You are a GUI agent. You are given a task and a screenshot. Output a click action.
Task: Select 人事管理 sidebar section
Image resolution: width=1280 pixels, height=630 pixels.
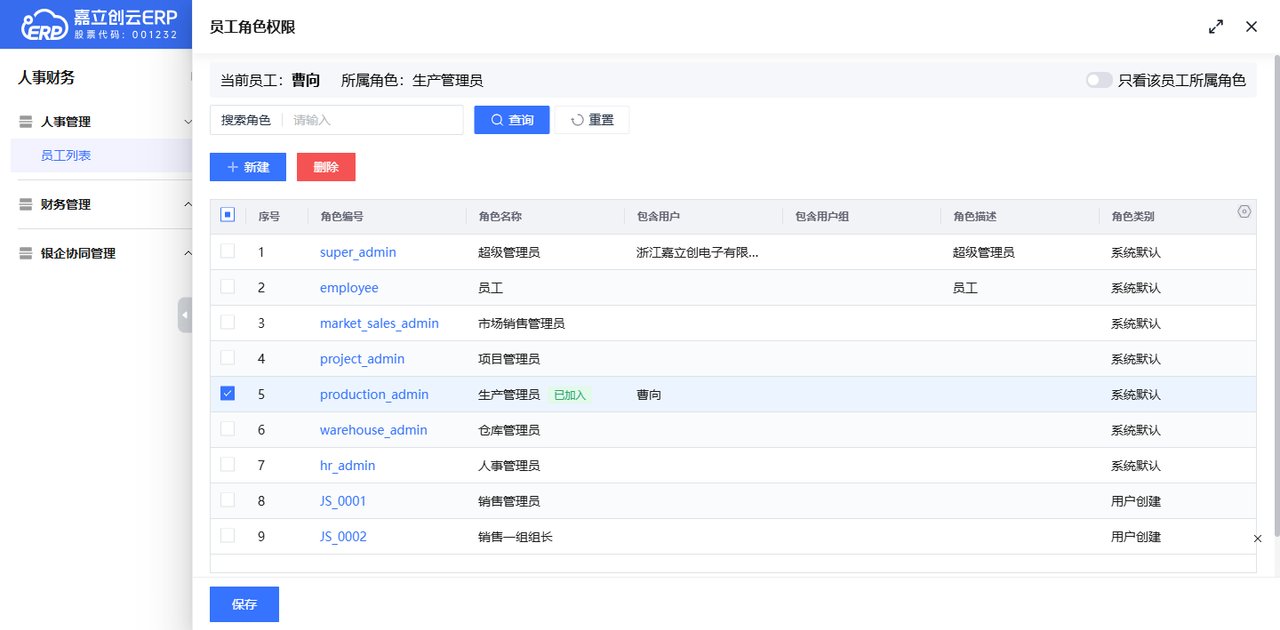tap(66, 122)
